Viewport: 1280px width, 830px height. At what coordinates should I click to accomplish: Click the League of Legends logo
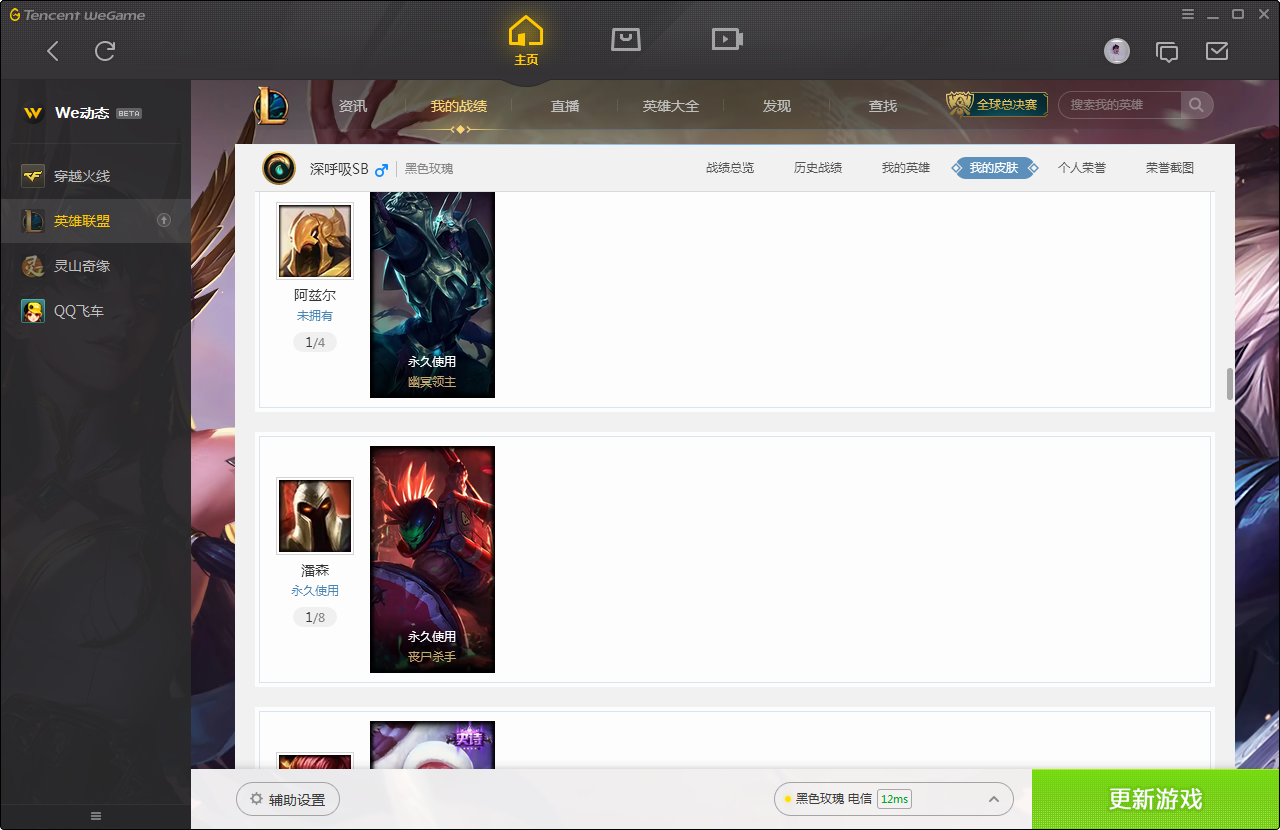pyautogui.click(x=271, y=105)
